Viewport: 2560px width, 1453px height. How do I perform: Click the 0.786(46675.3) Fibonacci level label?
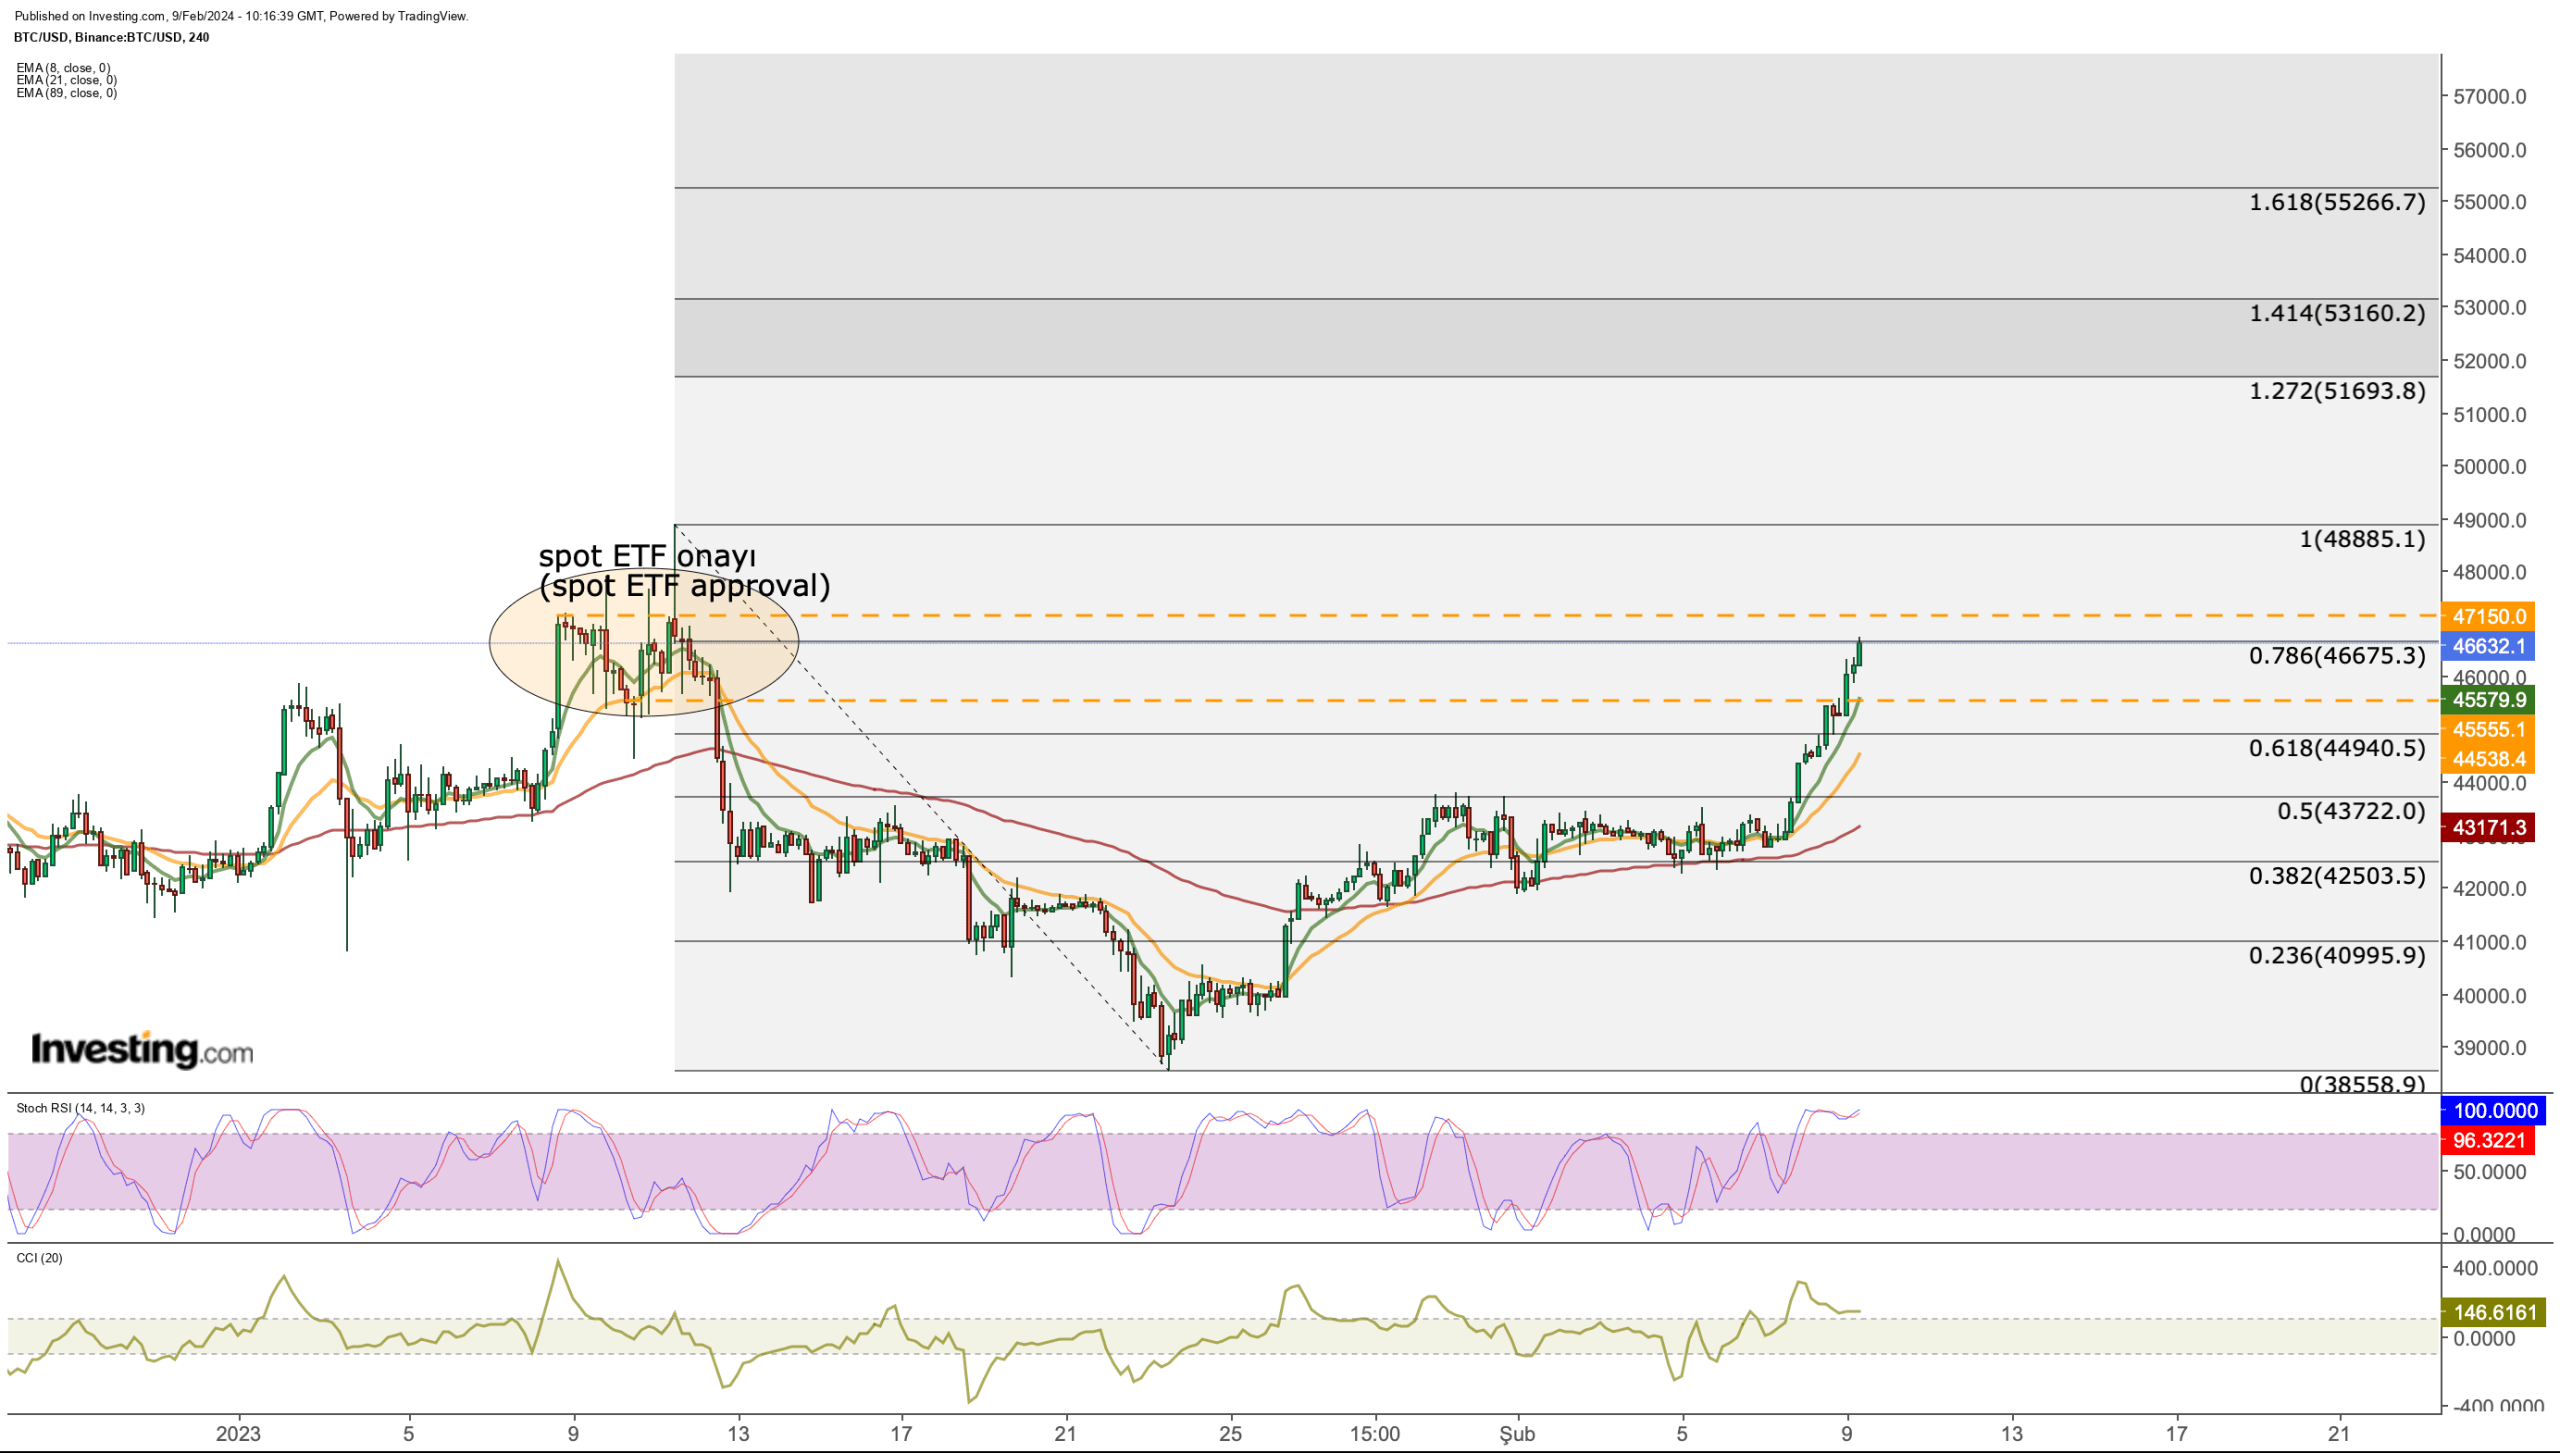click(x=2337, y=656)
